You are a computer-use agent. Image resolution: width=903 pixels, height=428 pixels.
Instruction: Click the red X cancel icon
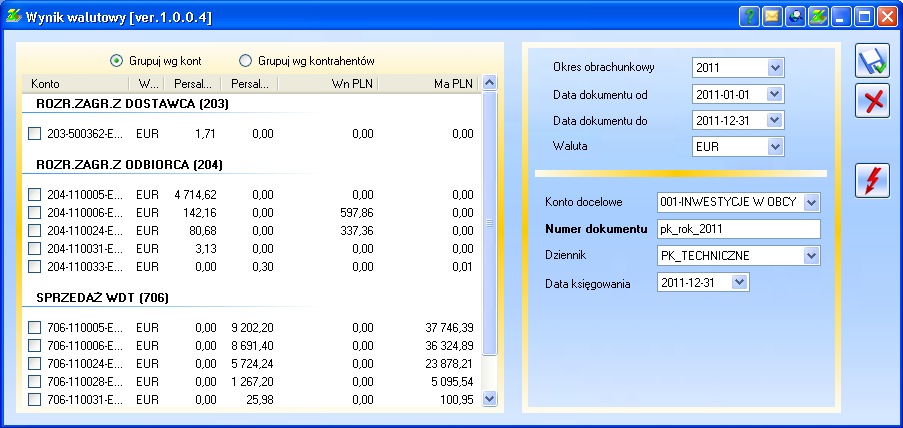click(x=872, y=101)
